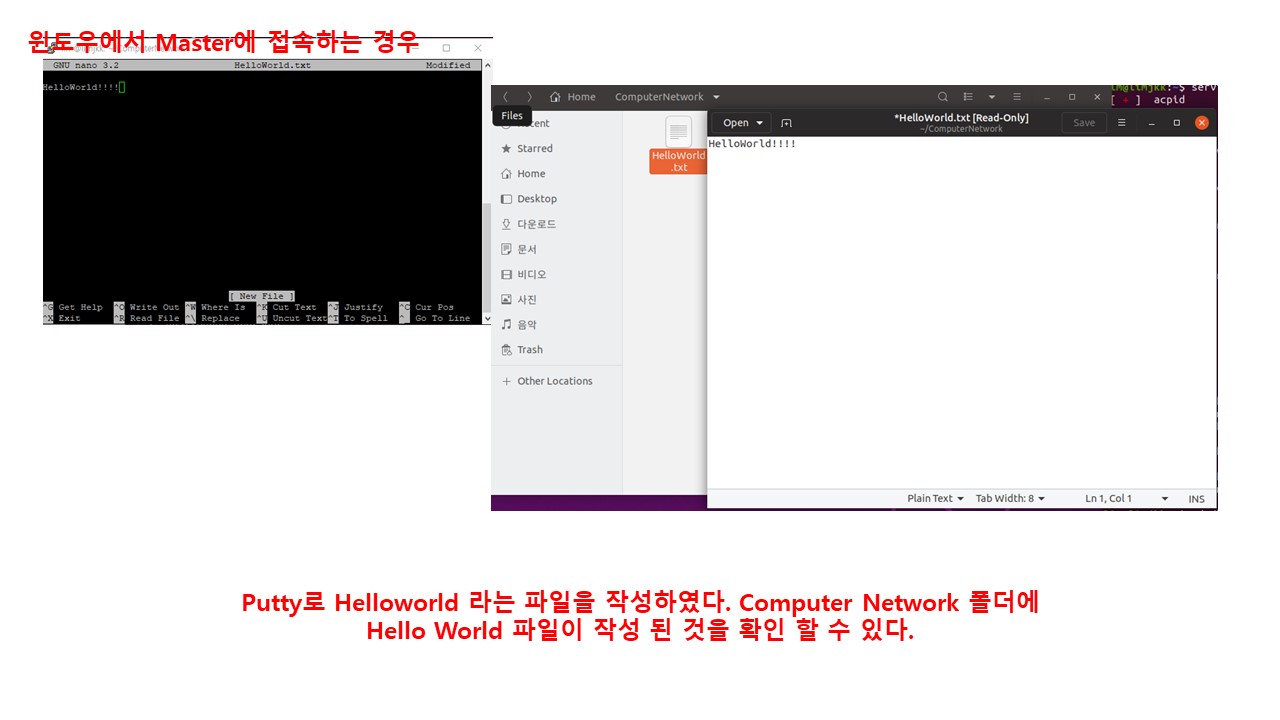Click 'Replace' shortcut text in nano
The image size is (1280, 720).
[x=220, y=318]
